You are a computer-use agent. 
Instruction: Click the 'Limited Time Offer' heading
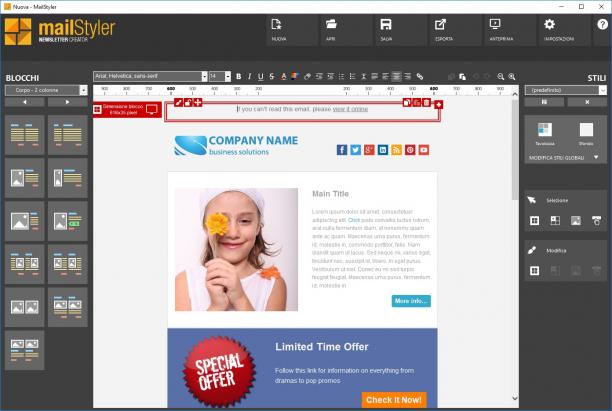pos(322,347)
